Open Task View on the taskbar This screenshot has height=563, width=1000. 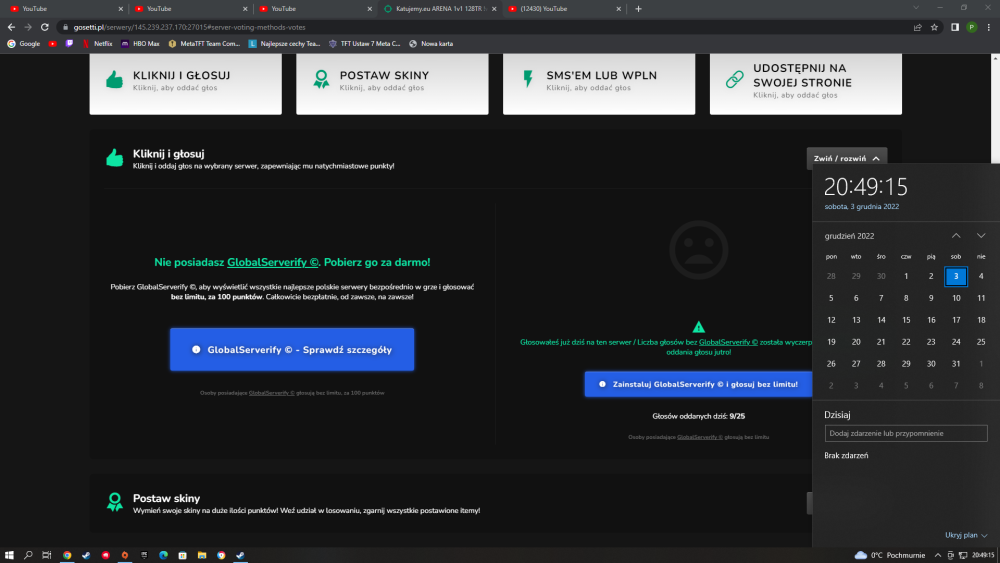pos(47,555)
